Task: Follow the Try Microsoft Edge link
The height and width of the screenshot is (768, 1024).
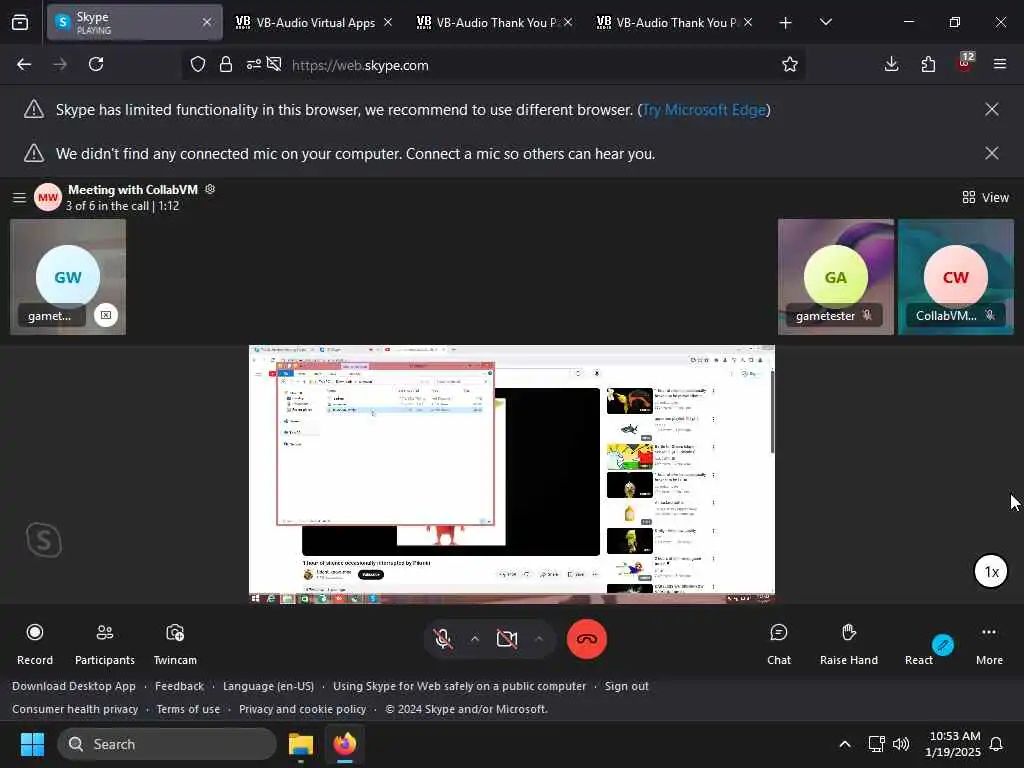Action: (x=704, y=110)
